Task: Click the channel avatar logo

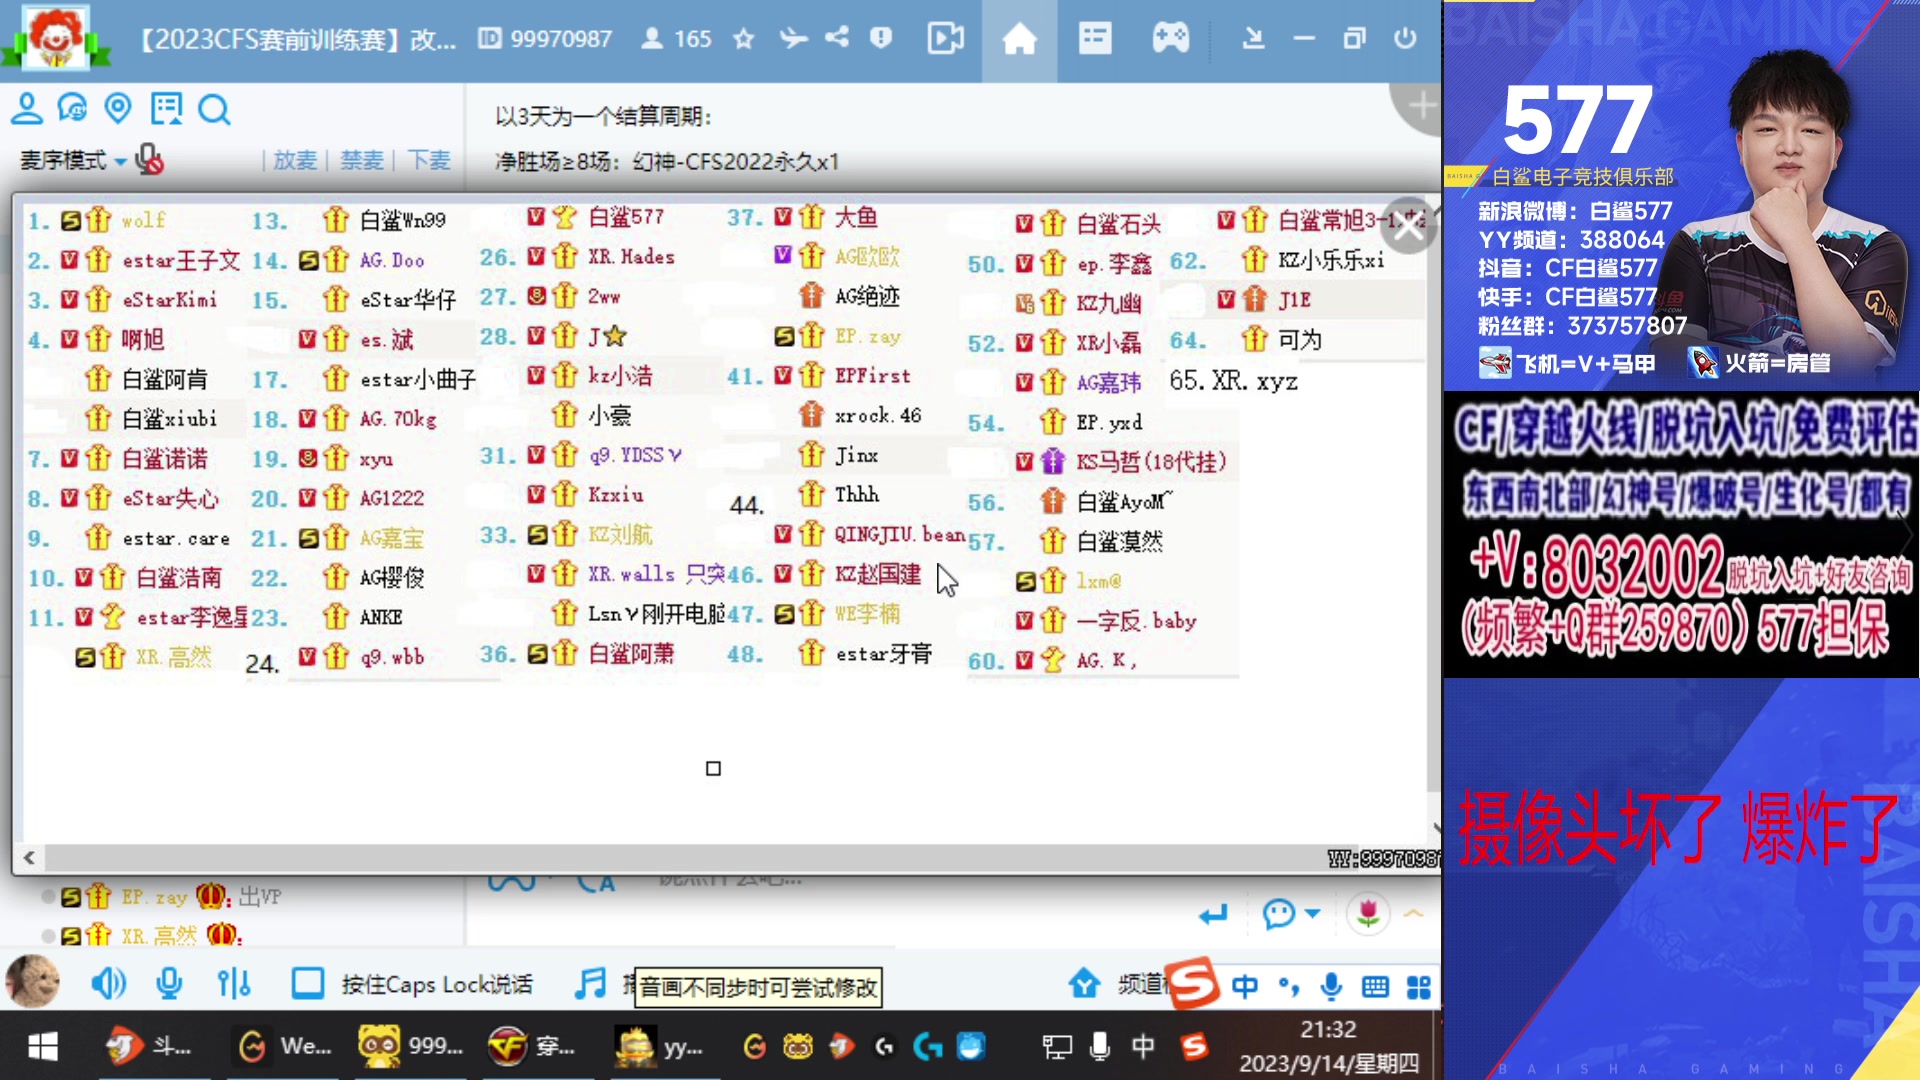Action: pos(55,37)
